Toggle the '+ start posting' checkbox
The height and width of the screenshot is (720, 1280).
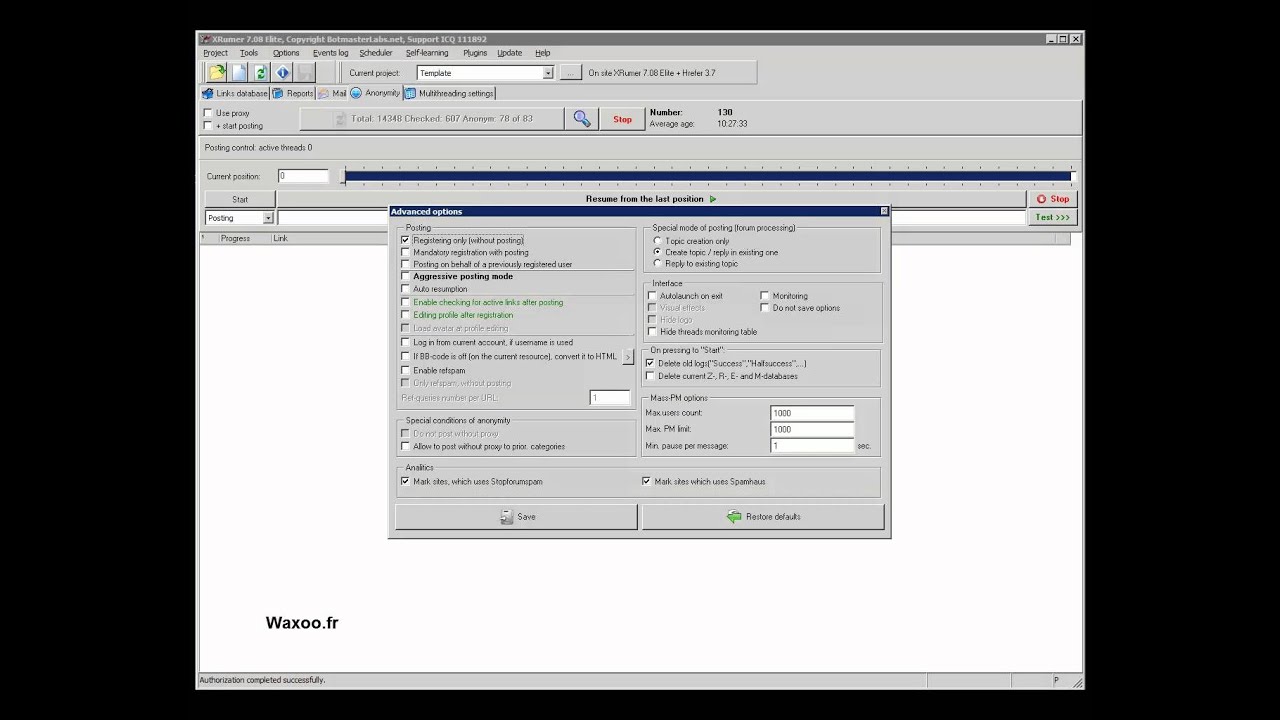coord(208,126)
